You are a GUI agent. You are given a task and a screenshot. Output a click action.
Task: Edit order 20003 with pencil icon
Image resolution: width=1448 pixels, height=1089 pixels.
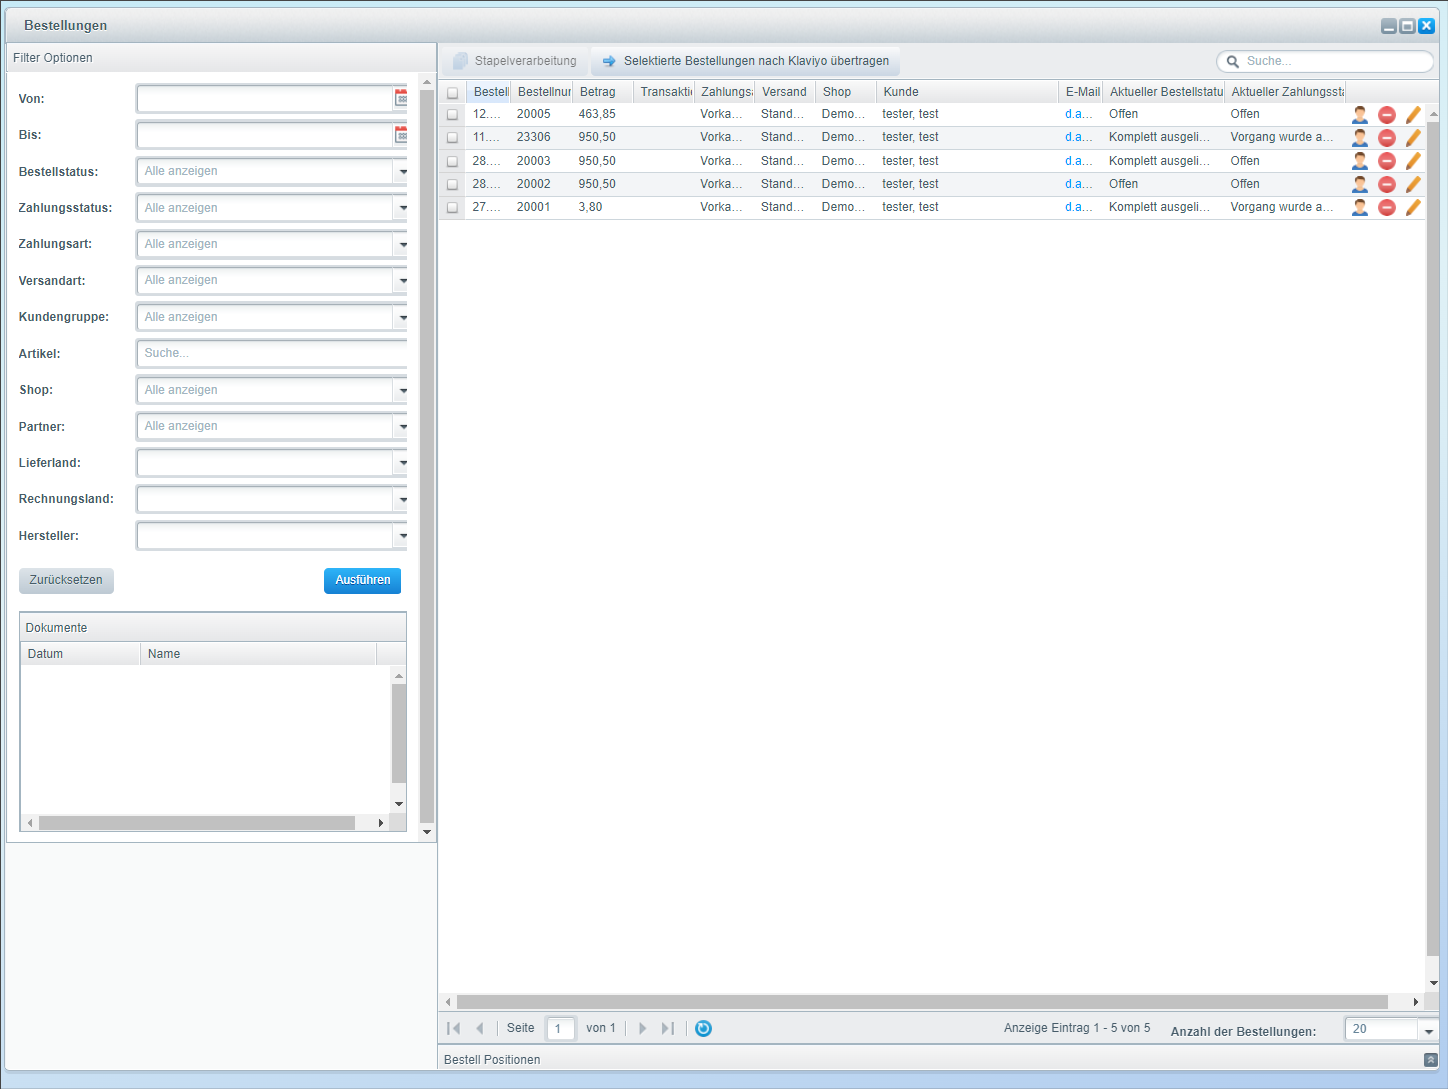coord(1413,161)
